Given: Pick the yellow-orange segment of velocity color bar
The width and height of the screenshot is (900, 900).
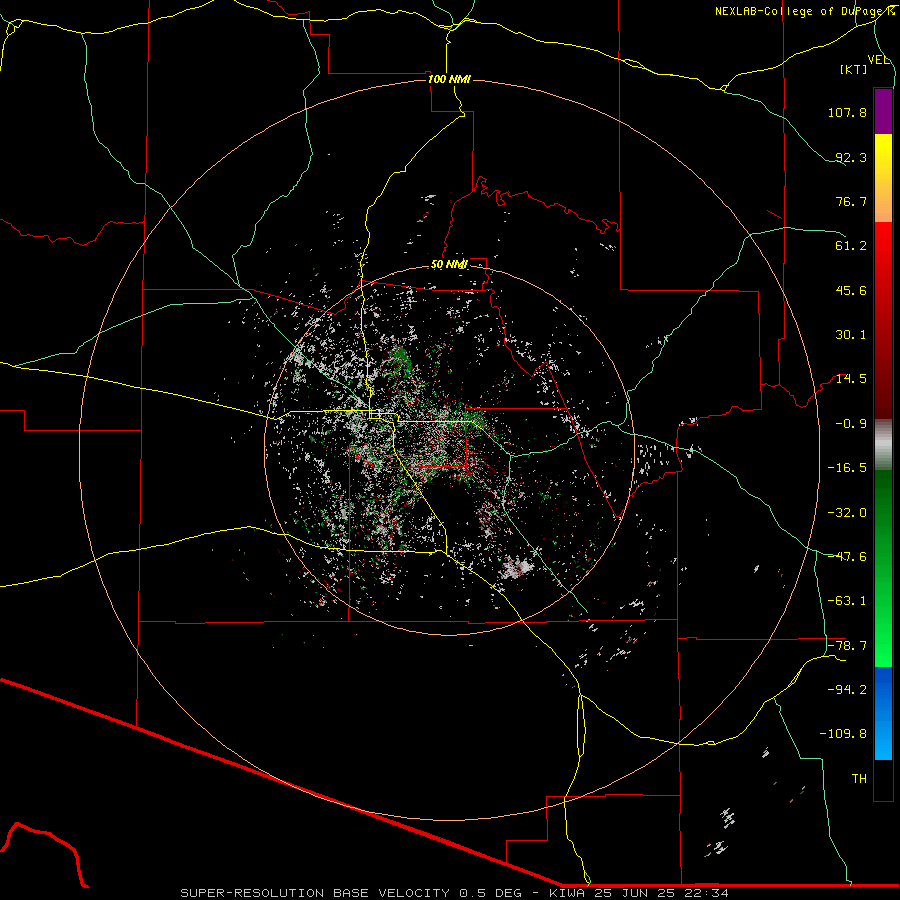Looking at the screenshot, I should tap(883, 178).
